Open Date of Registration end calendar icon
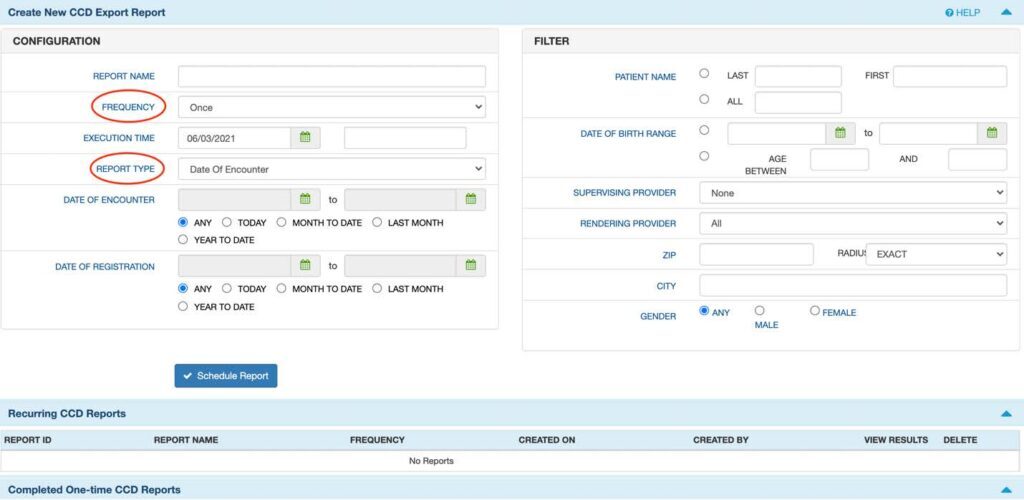The height and width of the screenshot is (500, 1024). 471,266
